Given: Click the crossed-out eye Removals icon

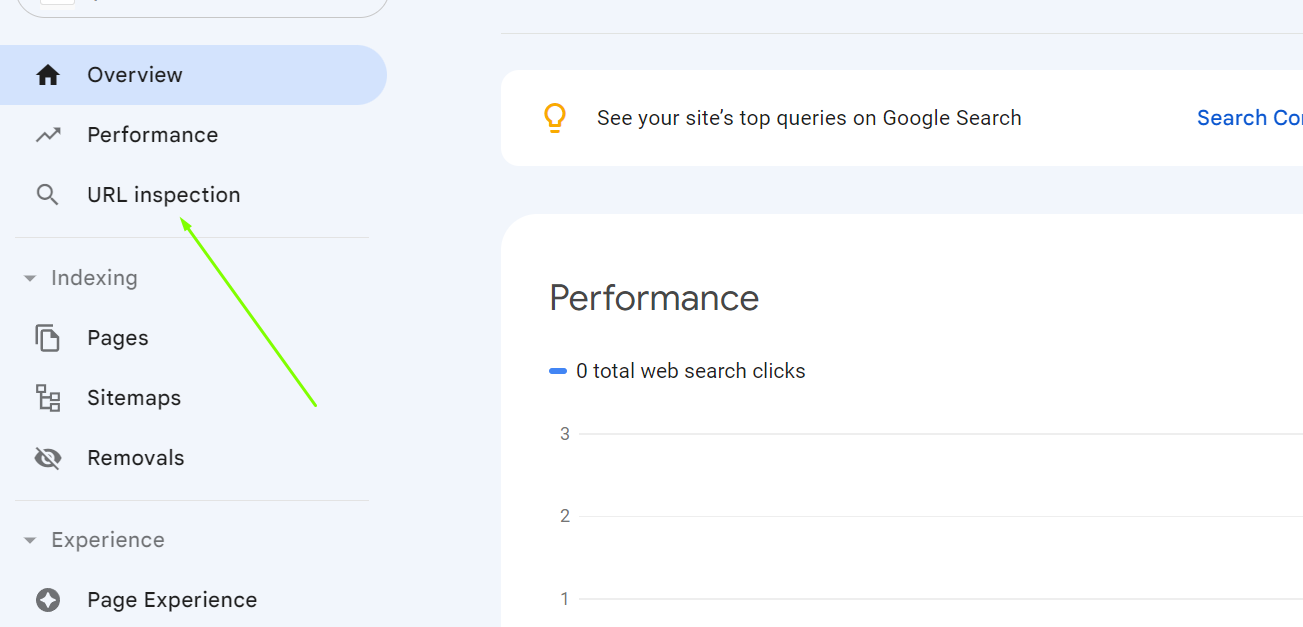Looking at the screenshot, I should point(48,458).
